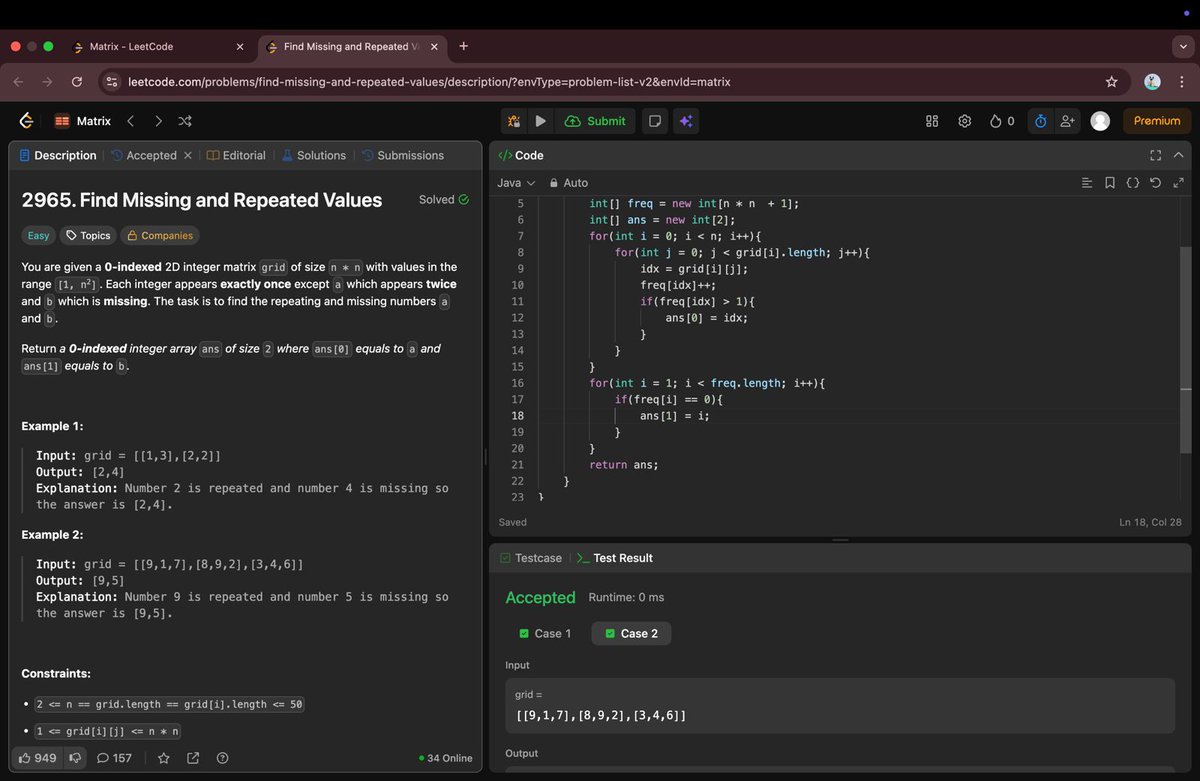The image size is (1200, 781).
Task: Expand the editor with diagonal arrows icon
Action: 1178,183
